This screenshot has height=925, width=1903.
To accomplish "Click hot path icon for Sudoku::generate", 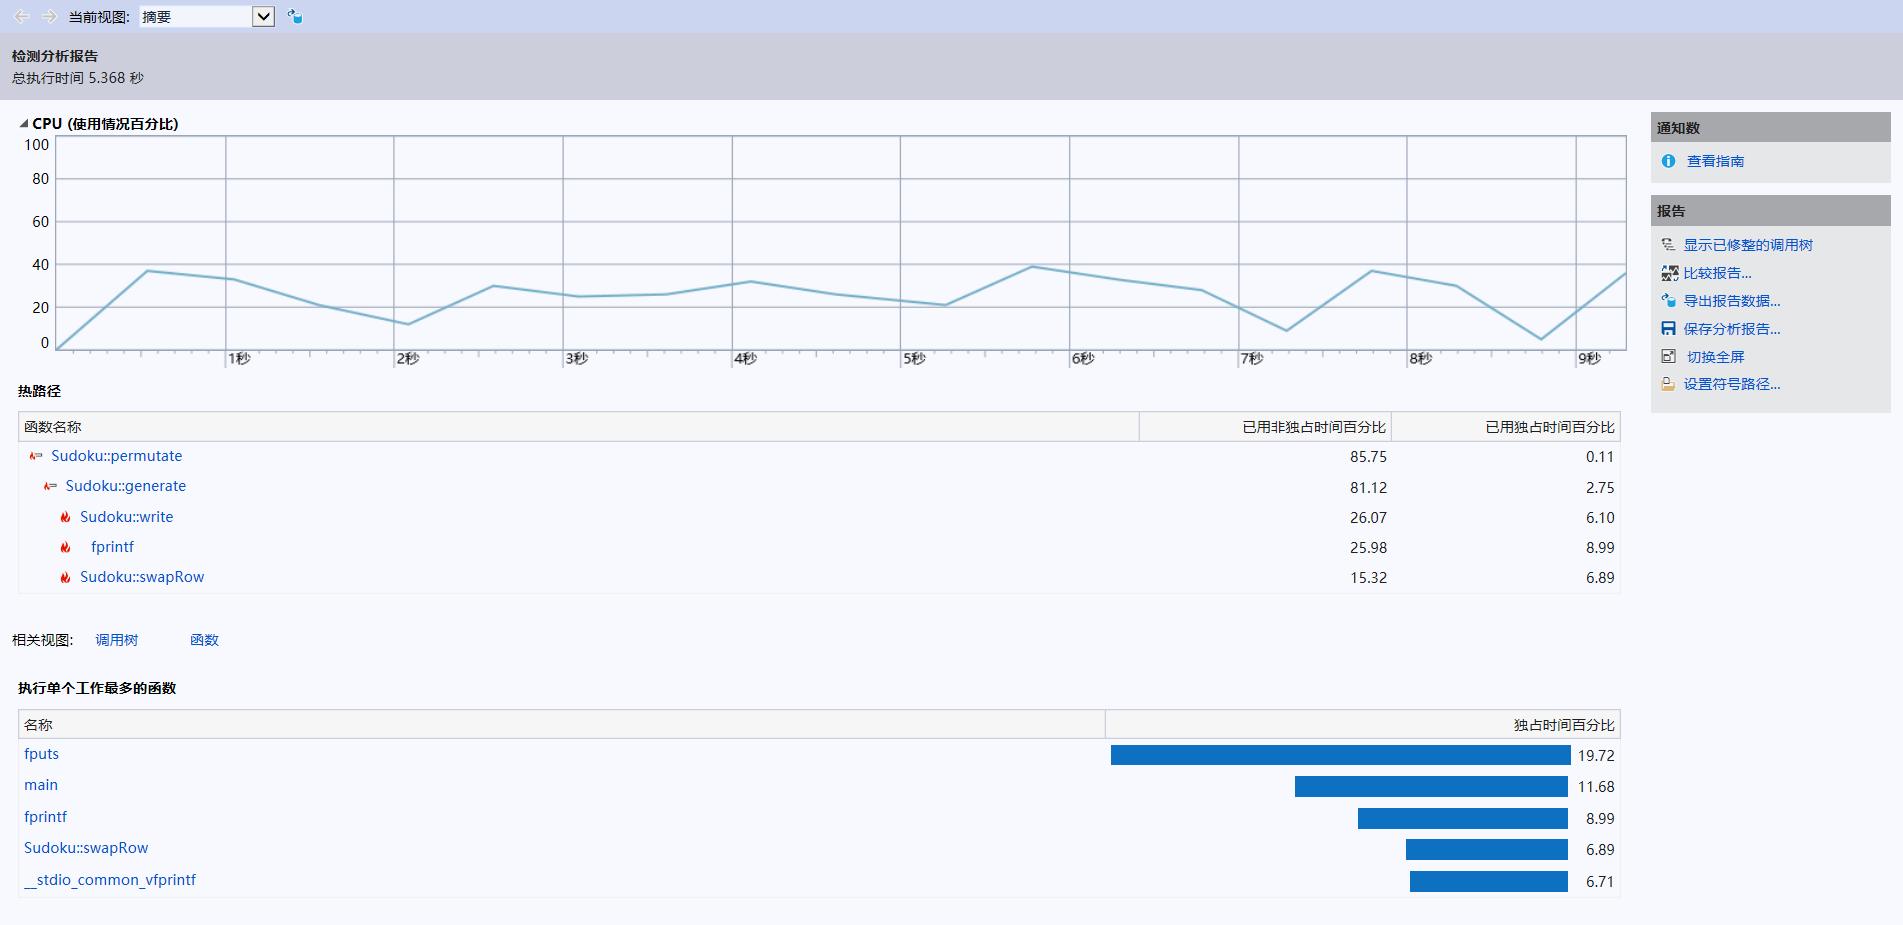I will pyautogui.click(x=50, y=486).
